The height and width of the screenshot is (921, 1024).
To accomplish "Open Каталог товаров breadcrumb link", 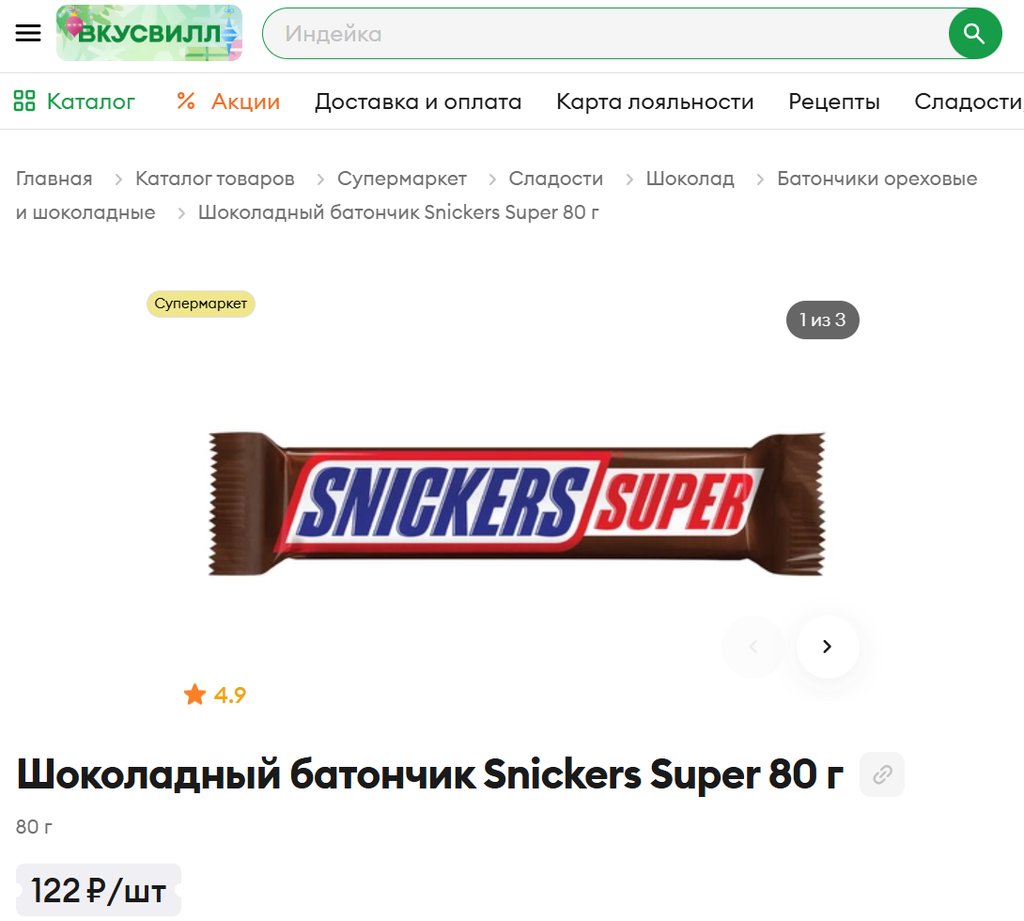I will pos(215,178).
